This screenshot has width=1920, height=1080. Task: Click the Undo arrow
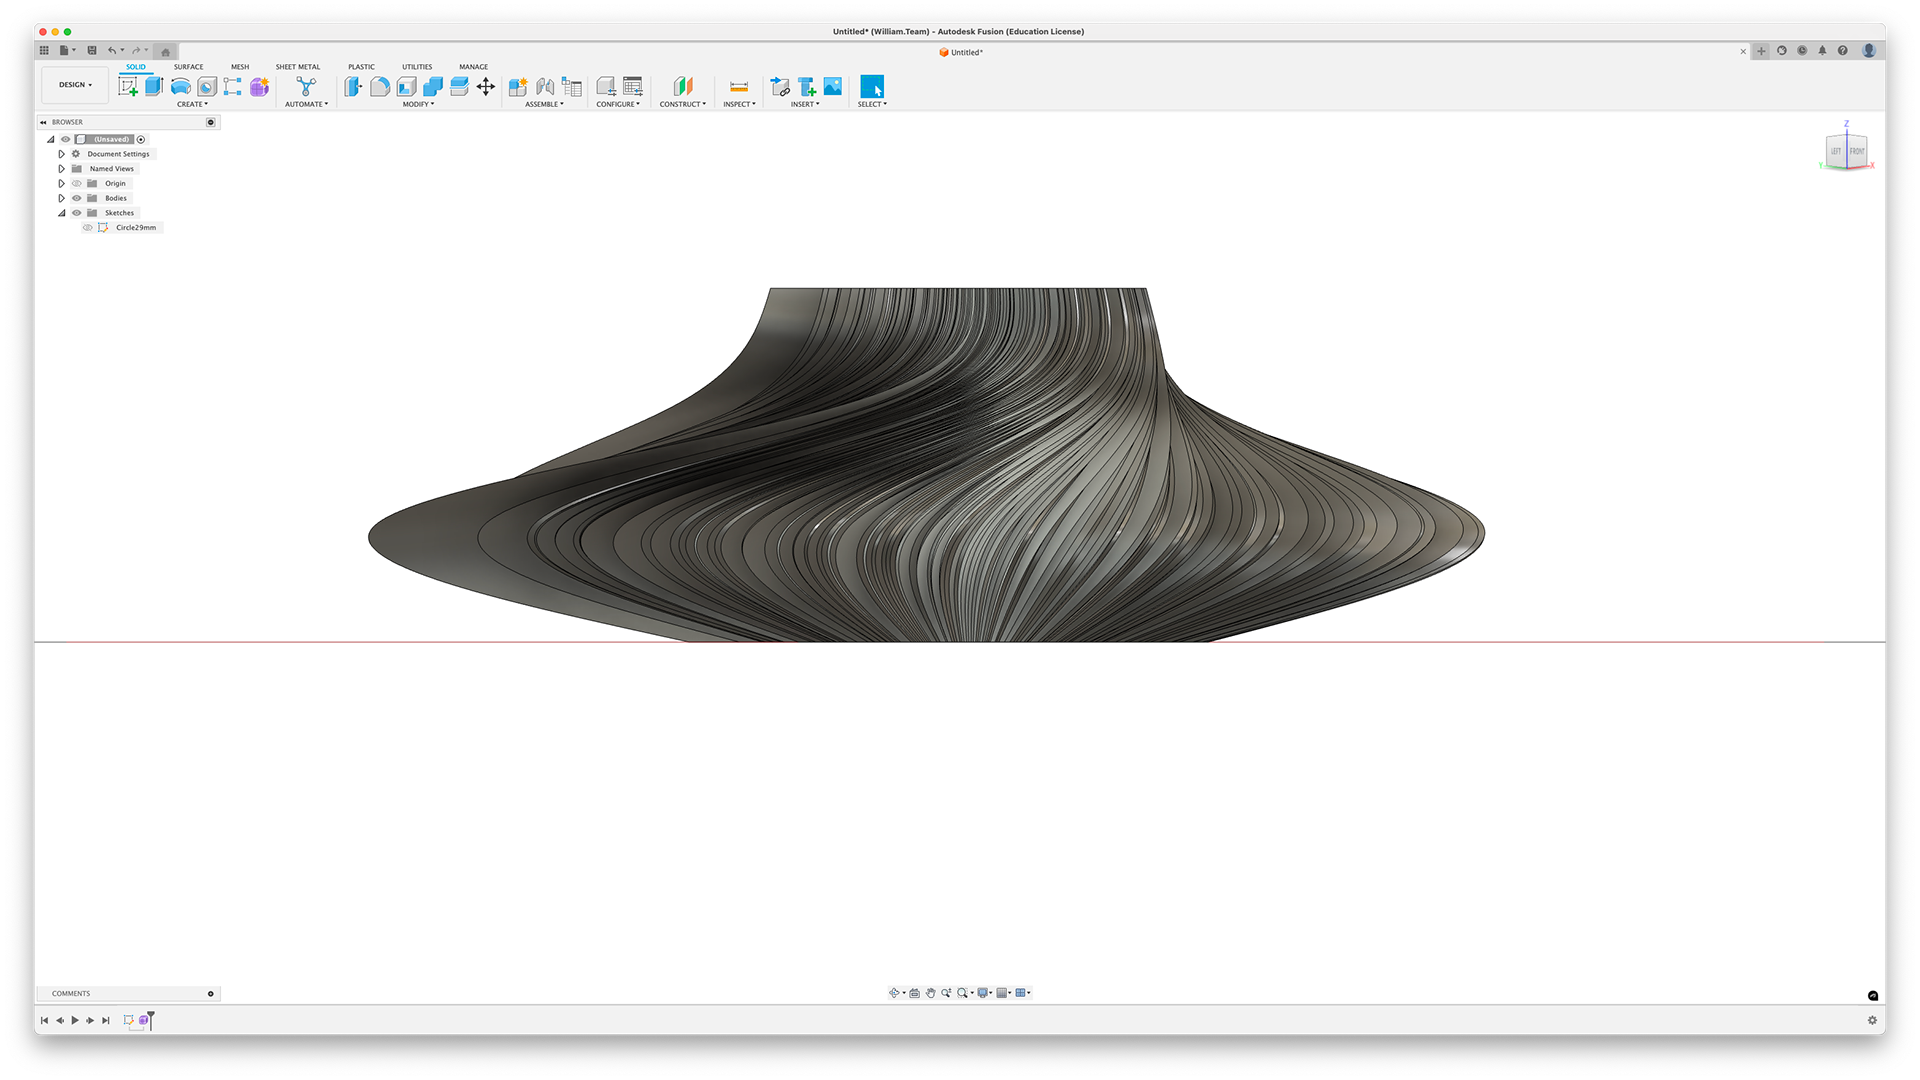[x=112, y=50]
